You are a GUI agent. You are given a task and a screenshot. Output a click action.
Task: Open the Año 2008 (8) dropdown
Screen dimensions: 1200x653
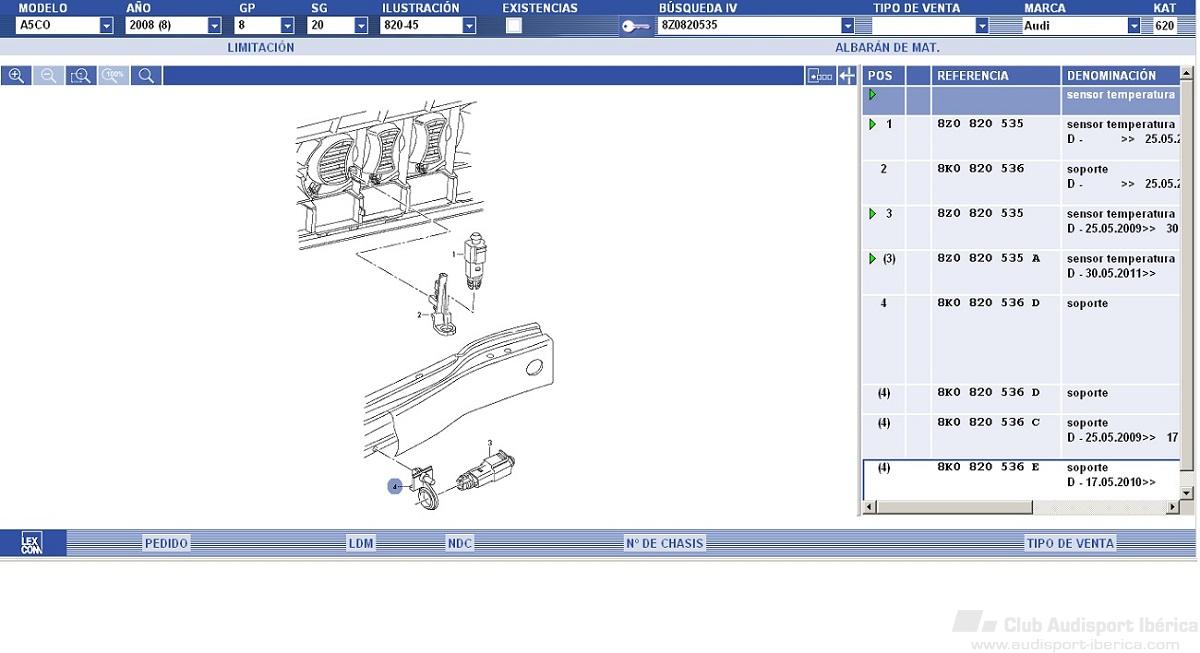(215, 26)
